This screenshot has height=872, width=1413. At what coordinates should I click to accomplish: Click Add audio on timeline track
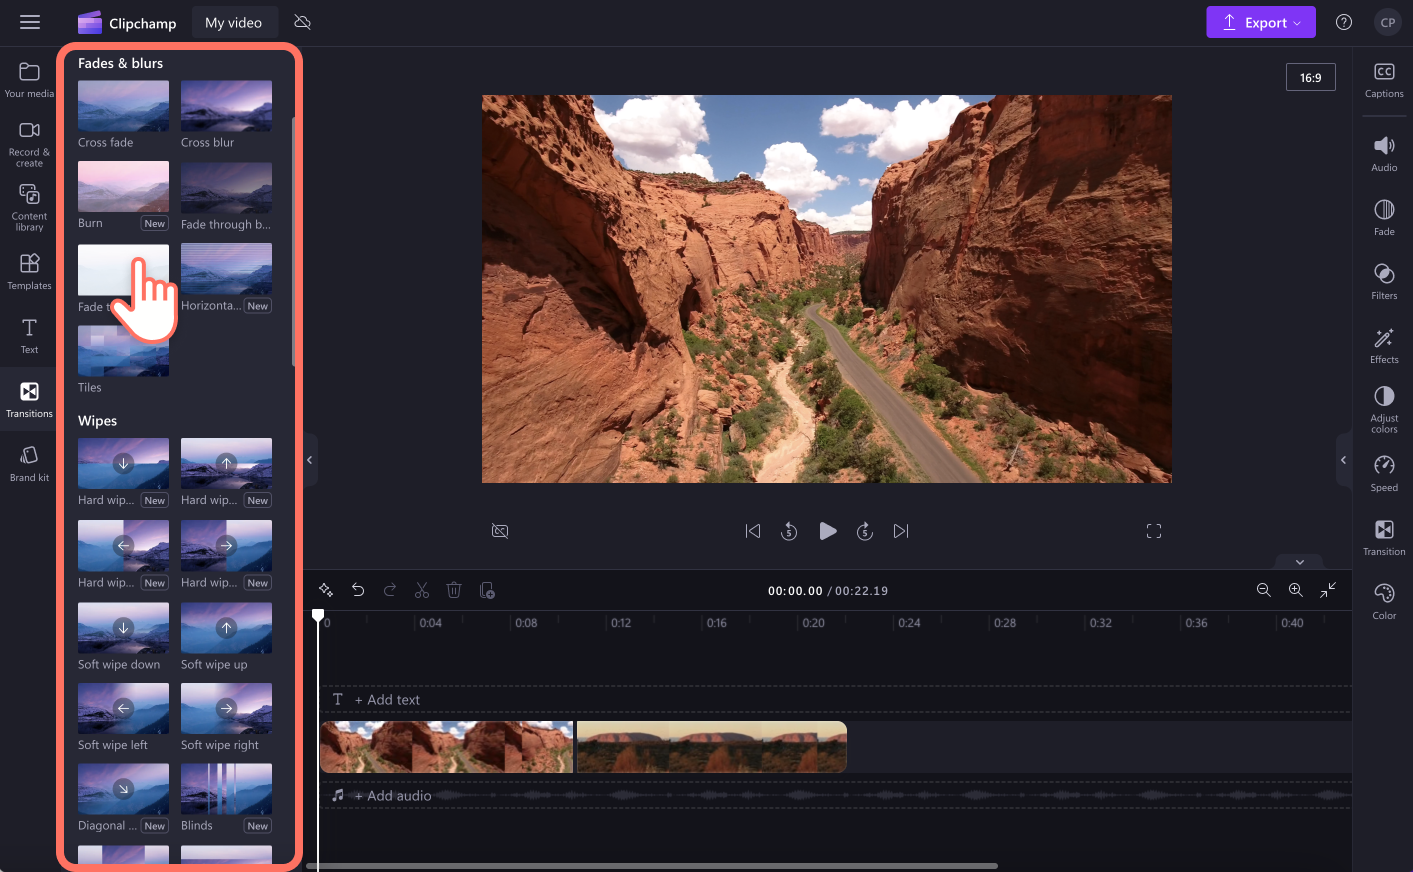coord(393,796)
